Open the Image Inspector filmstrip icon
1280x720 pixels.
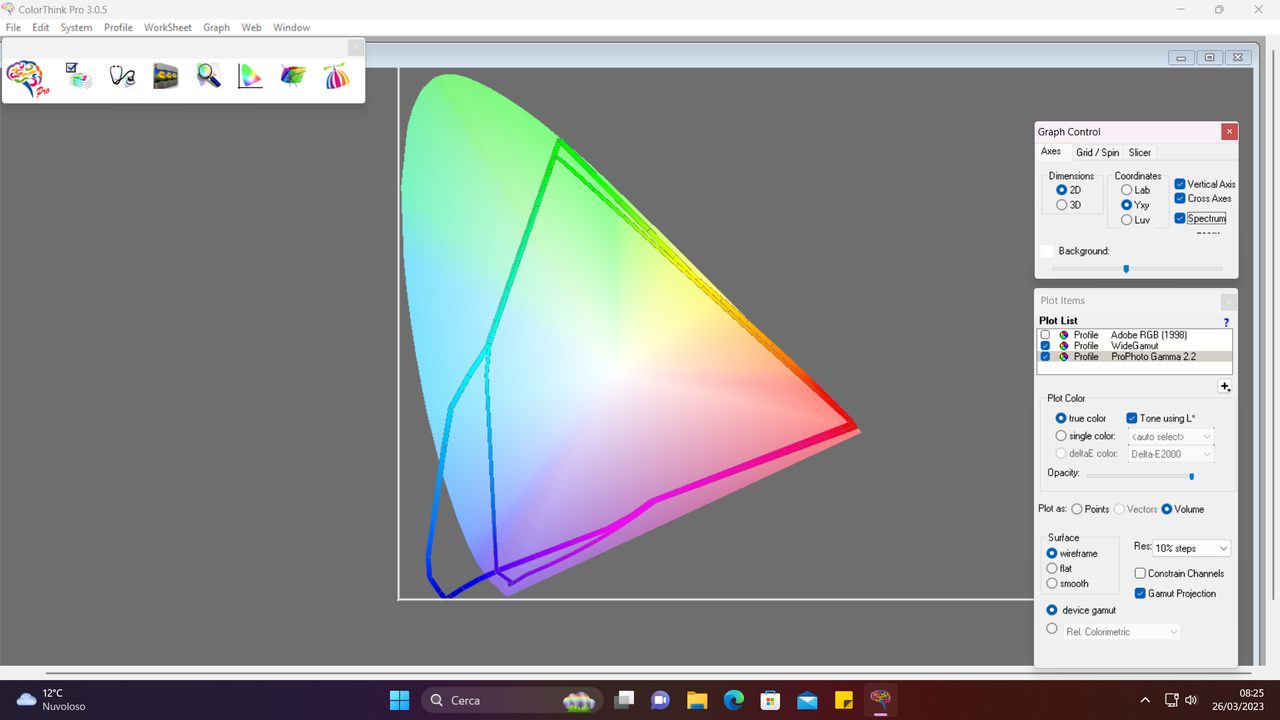pos(165,78)
